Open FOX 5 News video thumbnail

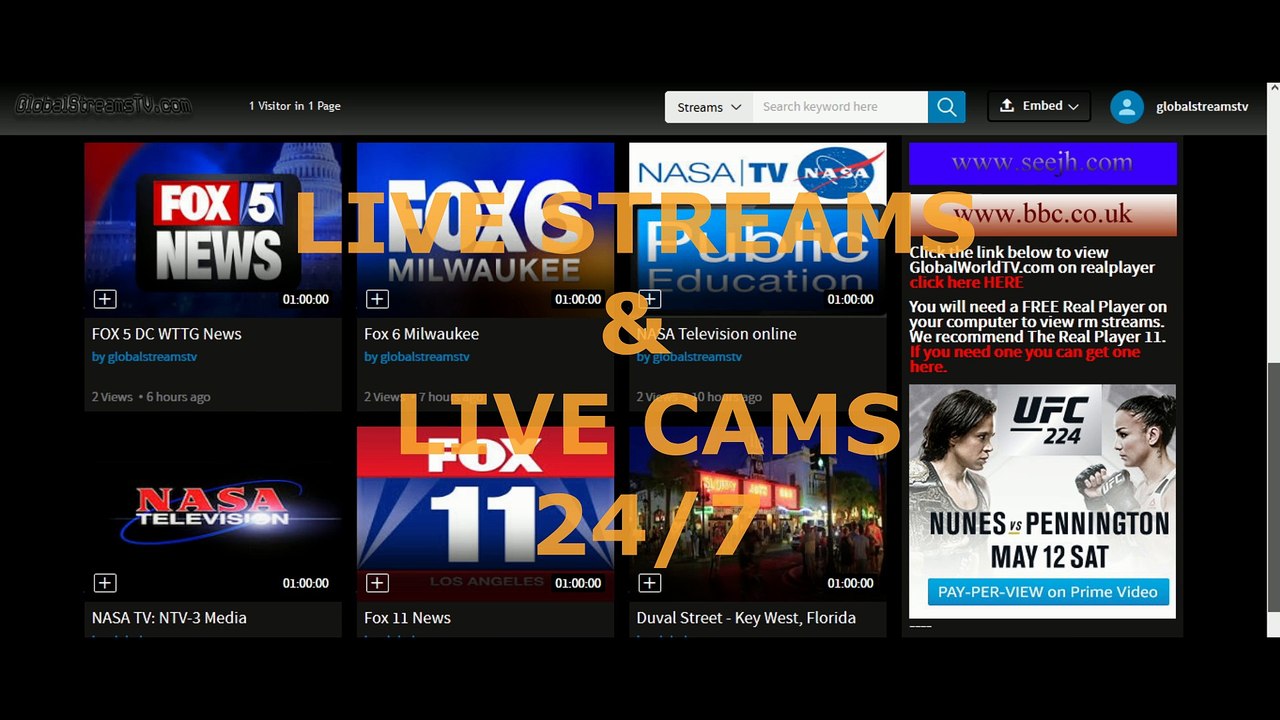[213, 230]
